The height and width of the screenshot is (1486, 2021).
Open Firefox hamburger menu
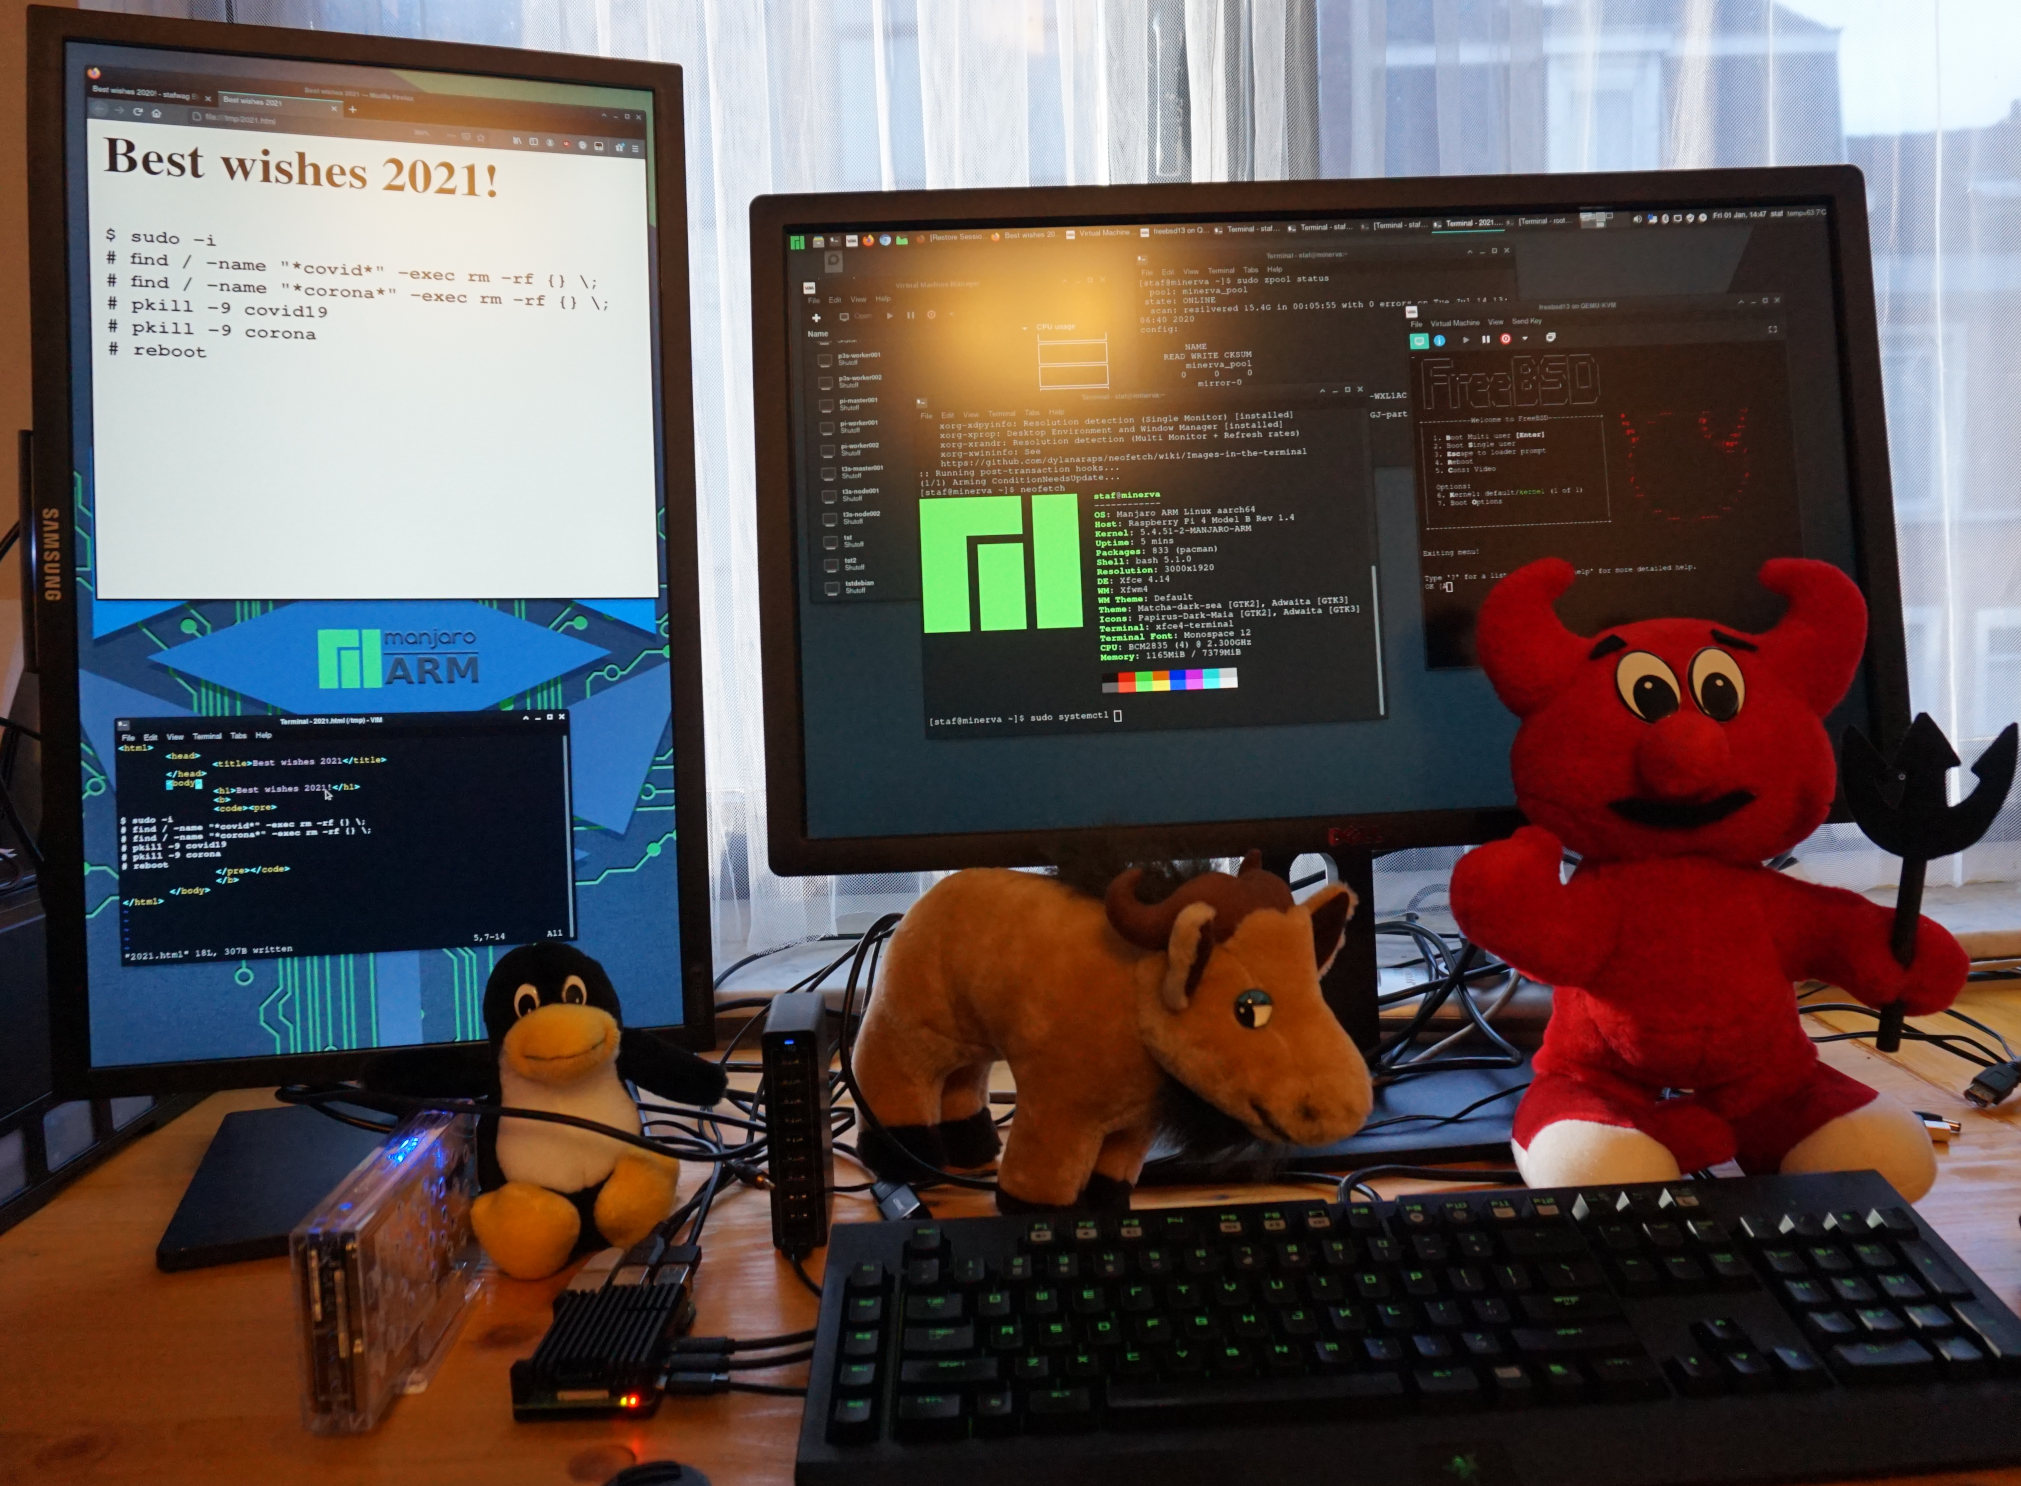click(635, 148)
